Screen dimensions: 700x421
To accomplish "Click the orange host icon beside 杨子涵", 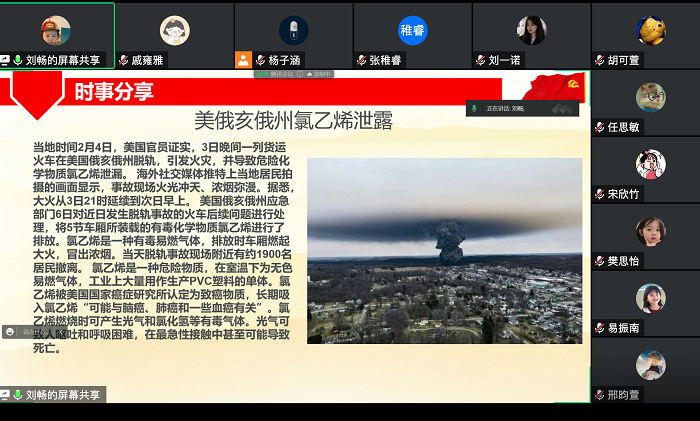I will [243, 60].
